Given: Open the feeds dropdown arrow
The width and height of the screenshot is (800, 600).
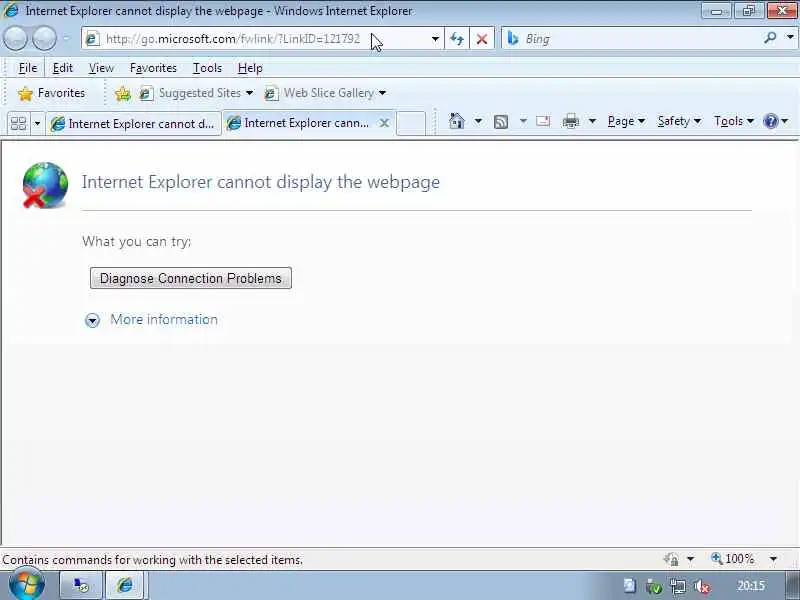Looking at the screenshot, I should tap(523, 121).
